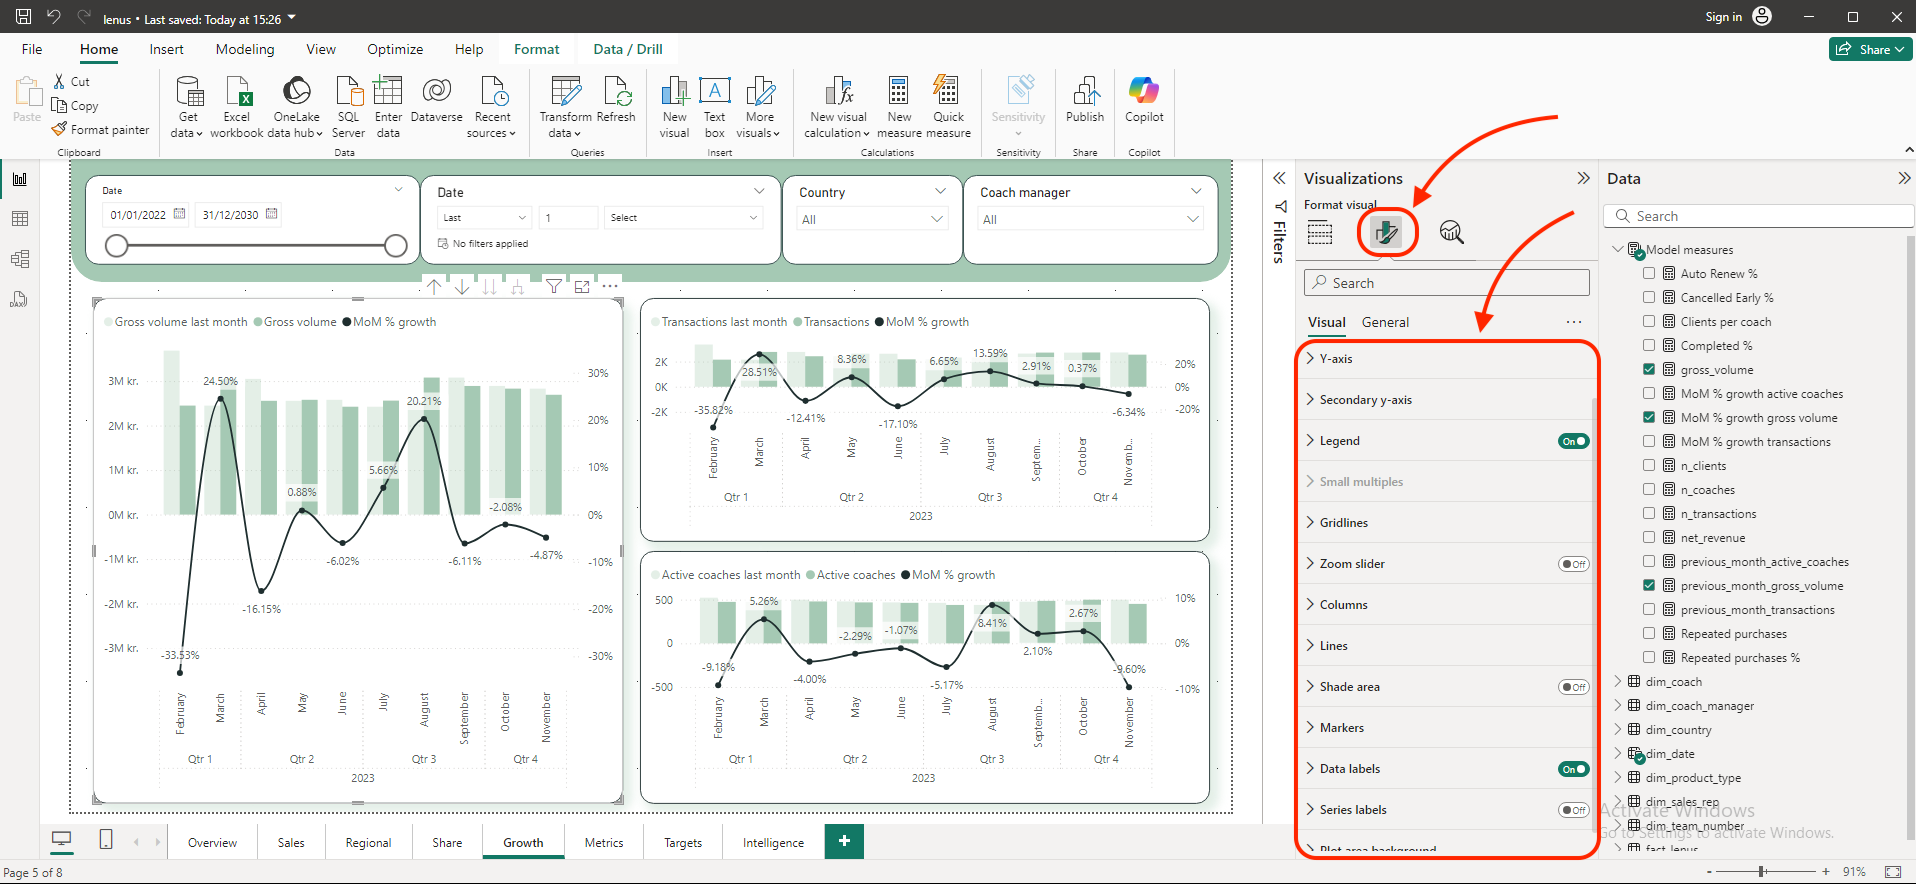The height and width of the screenshot is (884, 1916).
Task: Switch to the Overview page tab
Action: click(213, 842)
